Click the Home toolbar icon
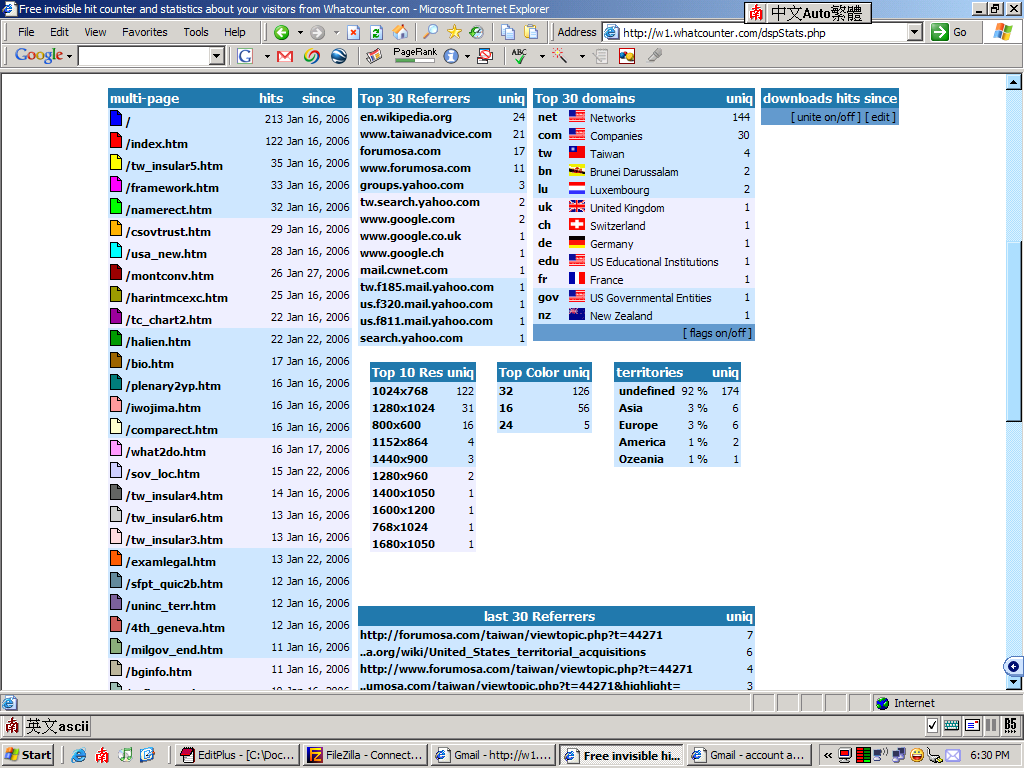Screen dimensions: 1024x768 (400, 32)
